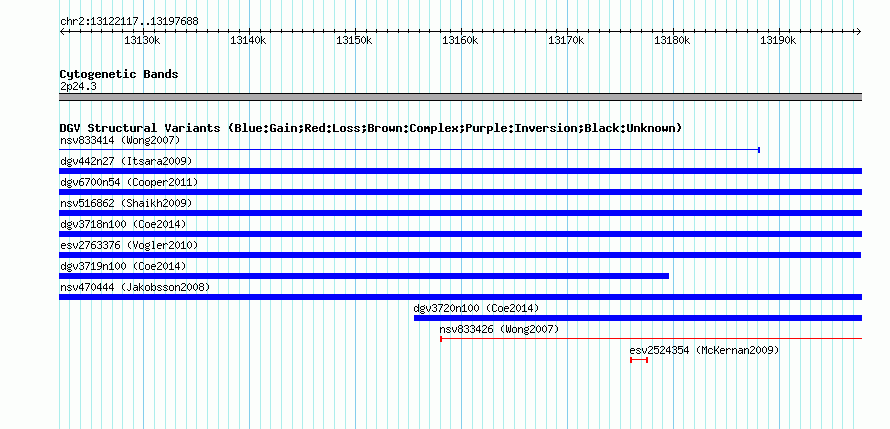
Task: Click the dgv442n27 blue gain bar
Action: pos(460,171)
